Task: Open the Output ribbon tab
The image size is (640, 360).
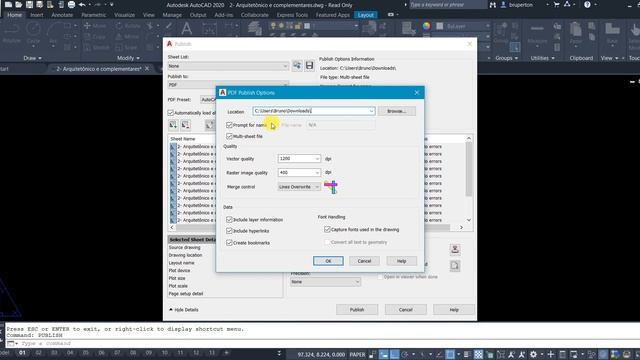Action: pos(198,15)
